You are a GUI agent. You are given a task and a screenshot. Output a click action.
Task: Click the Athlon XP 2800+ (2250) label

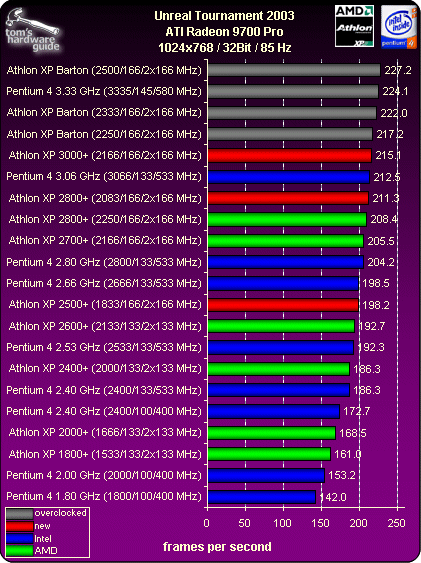105,219
